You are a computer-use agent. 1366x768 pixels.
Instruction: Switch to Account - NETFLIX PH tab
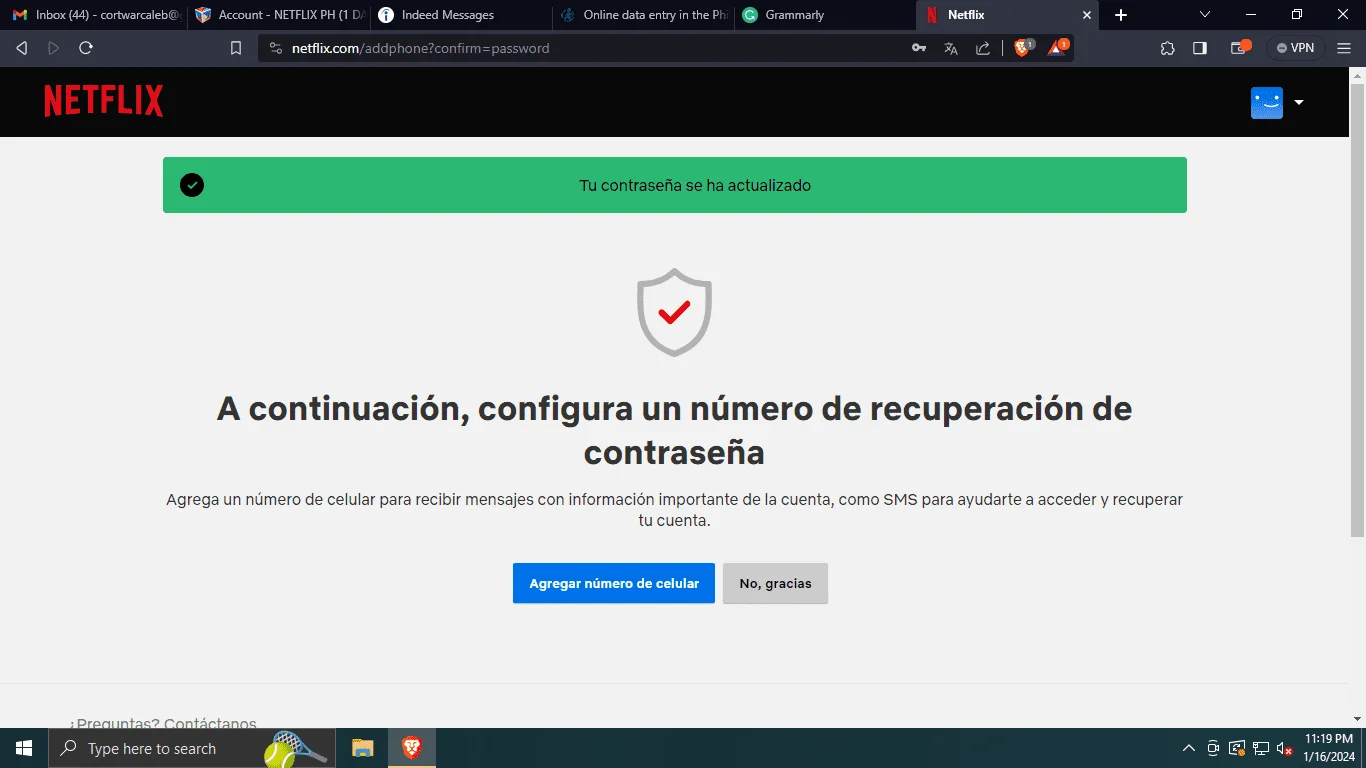pos(279,15)
